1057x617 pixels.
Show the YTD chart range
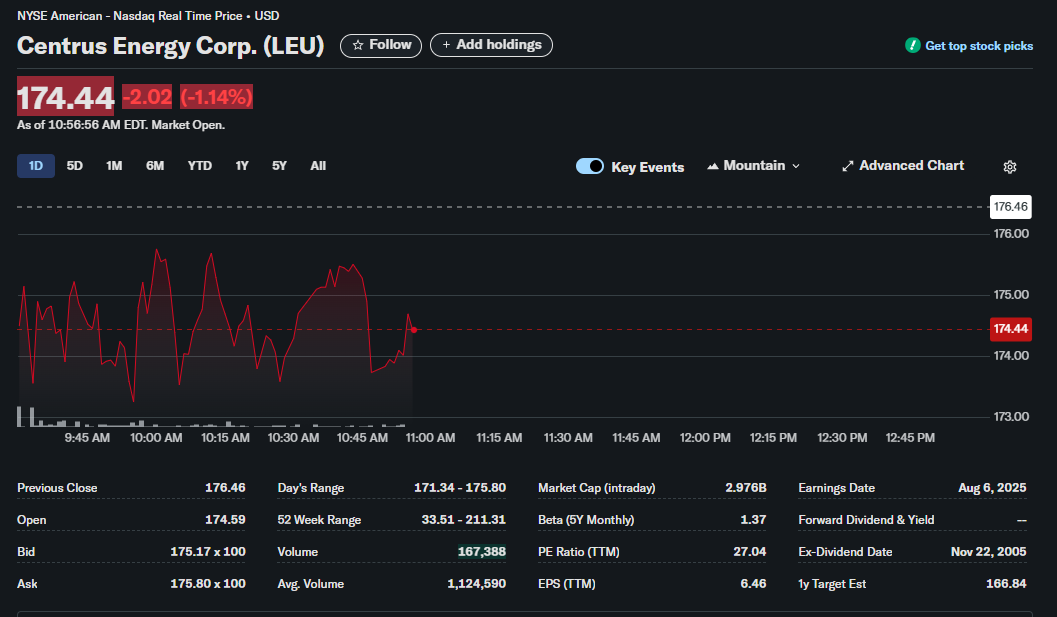pyautogui.click(x=200, y=166)
